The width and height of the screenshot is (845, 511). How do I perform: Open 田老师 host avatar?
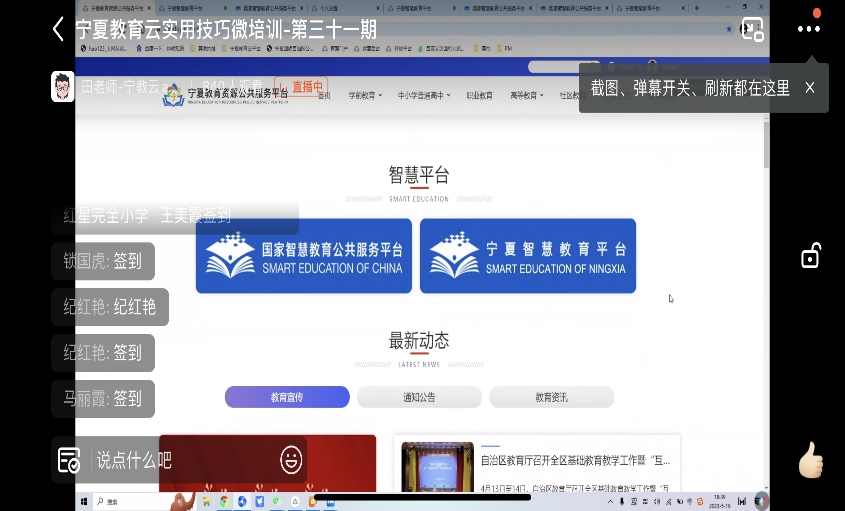[63, 86]
